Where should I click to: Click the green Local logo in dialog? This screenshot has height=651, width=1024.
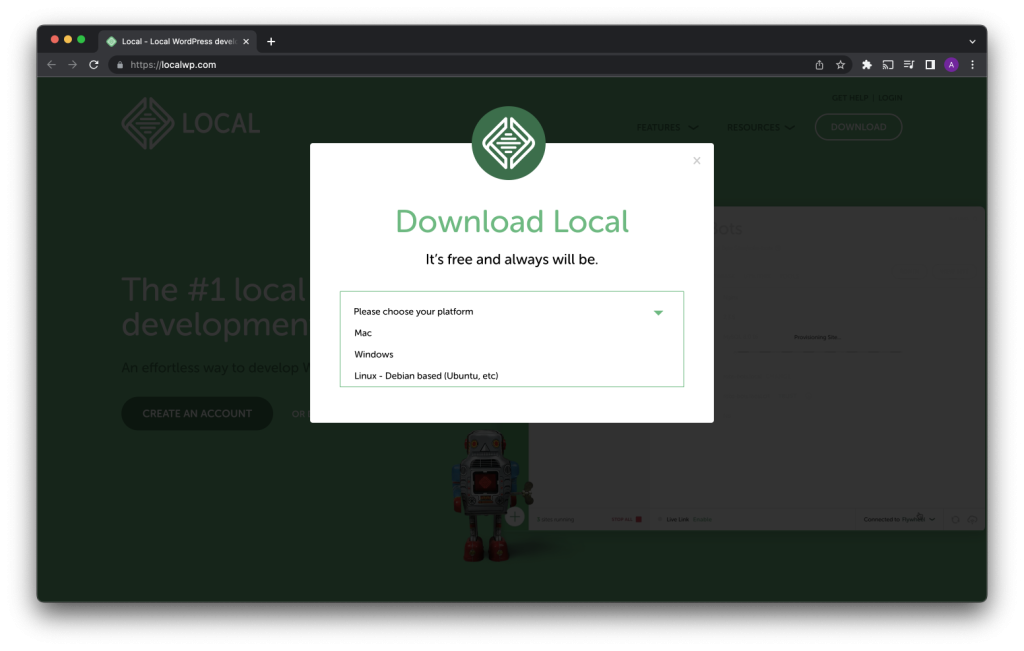click(508, 143)
